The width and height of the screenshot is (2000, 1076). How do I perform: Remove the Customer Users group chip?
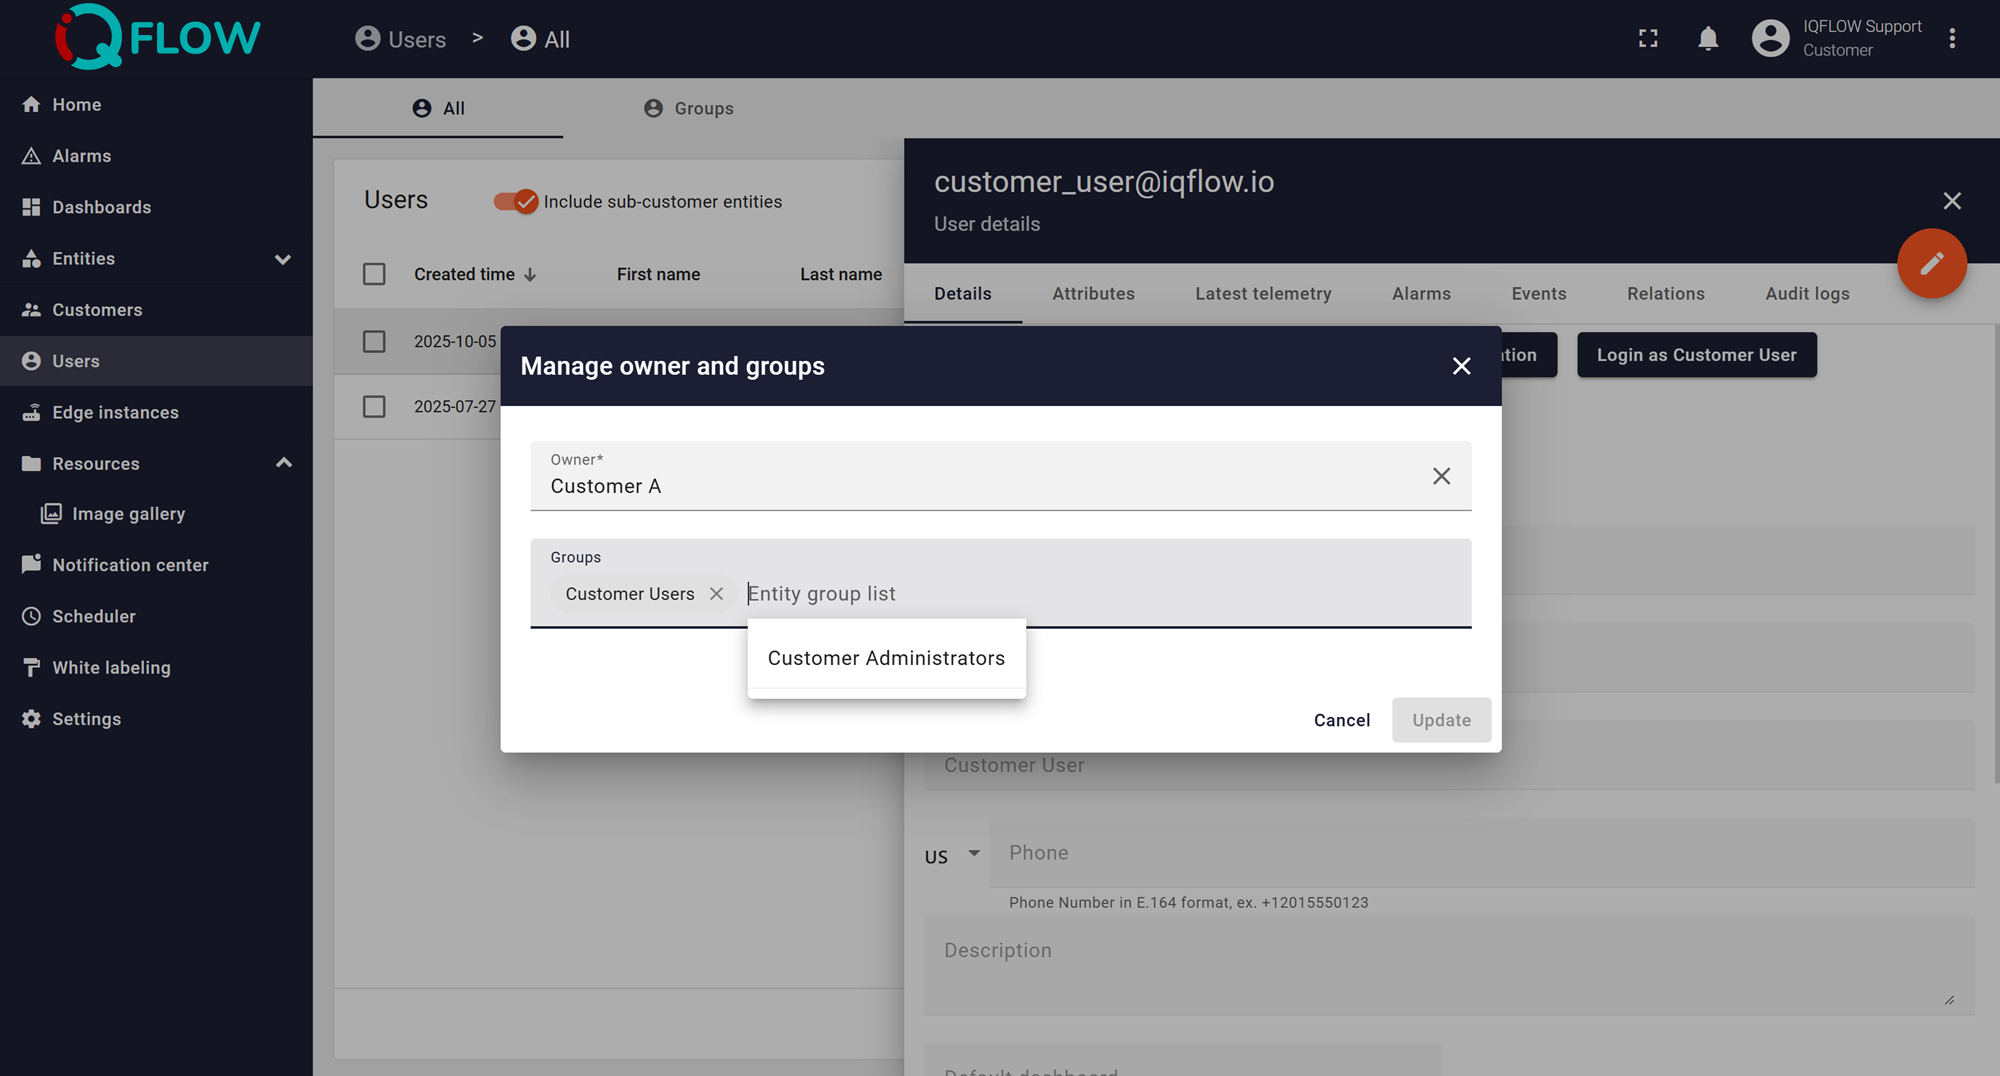tap(716, 594)
